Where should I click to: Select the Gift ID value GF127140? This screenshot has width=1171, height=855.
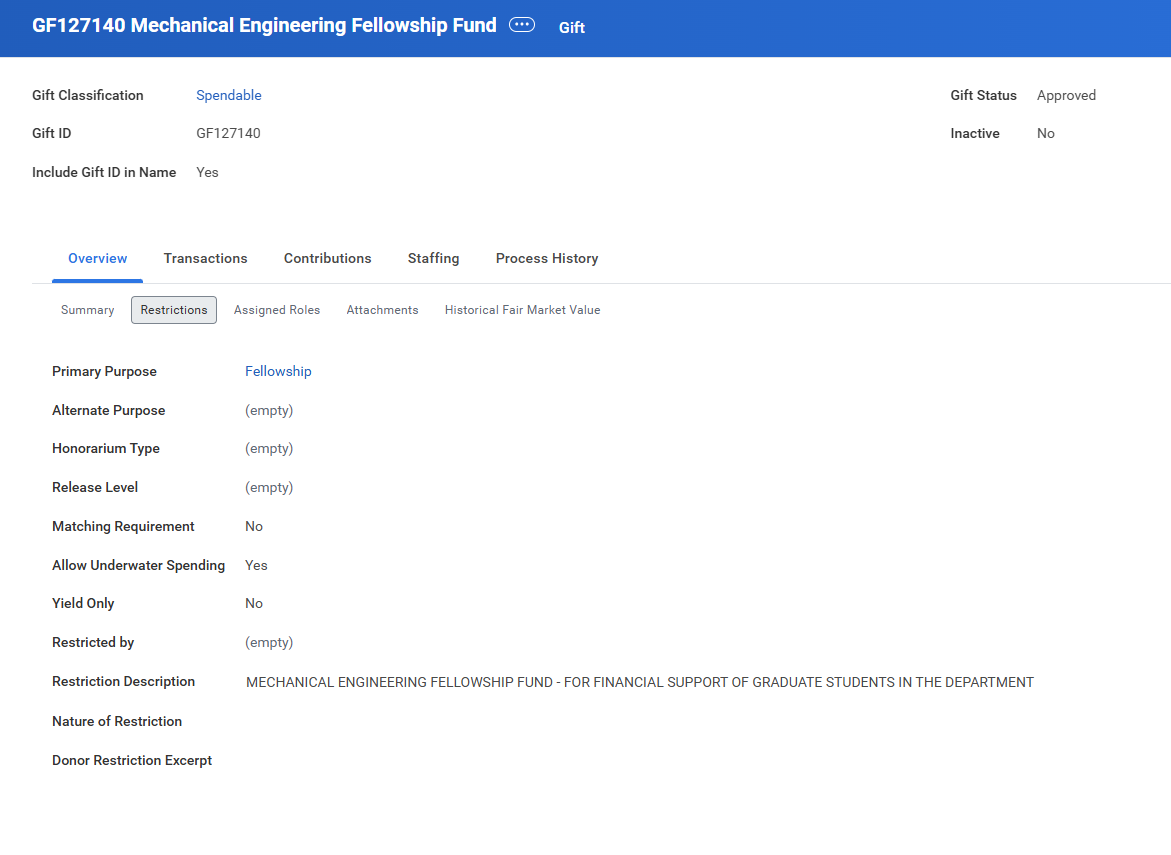tap(229, 133)
